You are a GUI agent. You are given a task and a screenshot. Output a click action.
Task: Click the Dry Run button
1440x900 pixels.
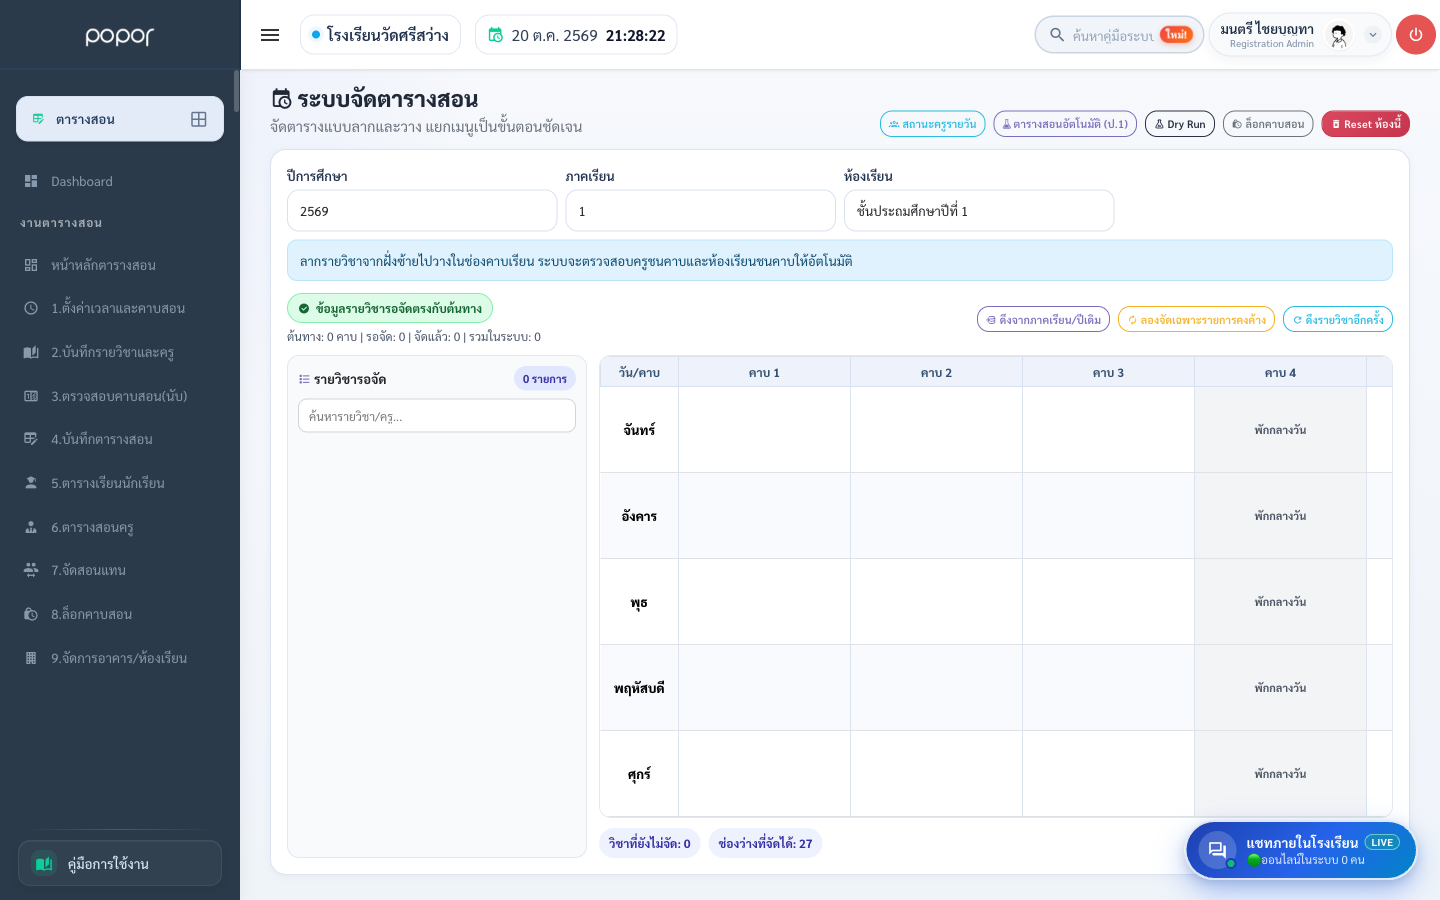(1180, 124)
